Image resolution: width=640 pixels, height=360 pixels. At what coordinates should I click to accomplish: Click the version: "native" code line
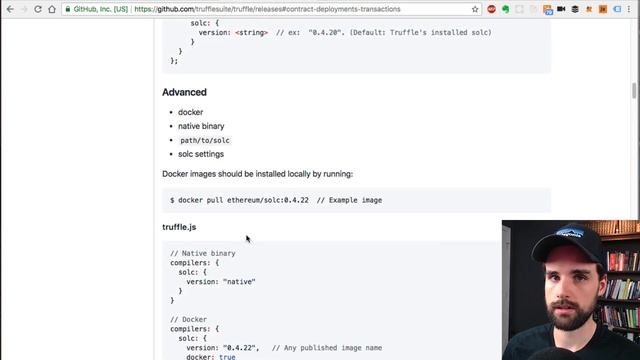[x=221, y=282]
